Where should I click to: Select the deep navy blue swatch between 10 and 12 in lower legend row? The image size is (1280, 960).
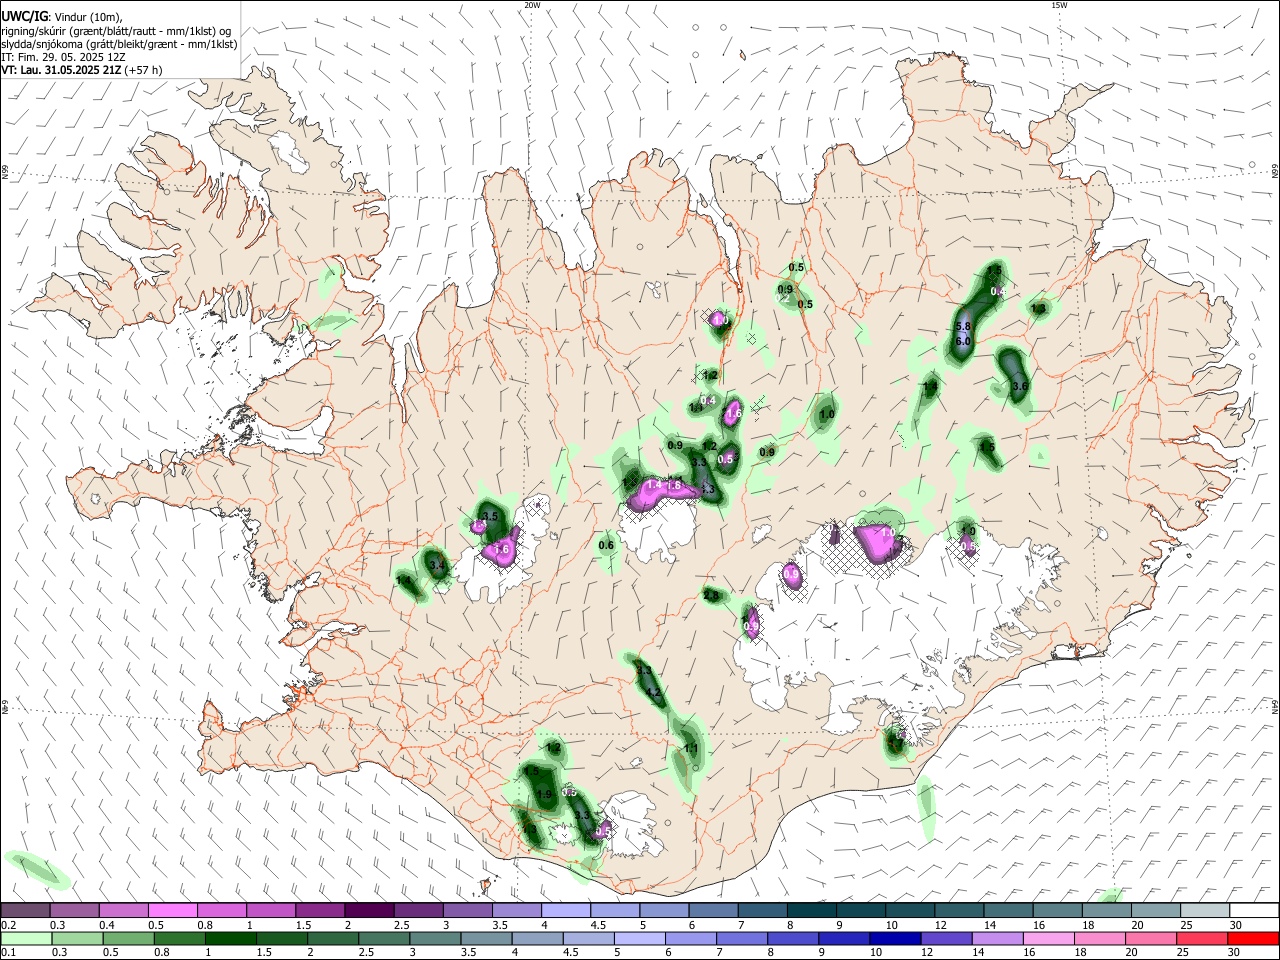click(893, 938)
